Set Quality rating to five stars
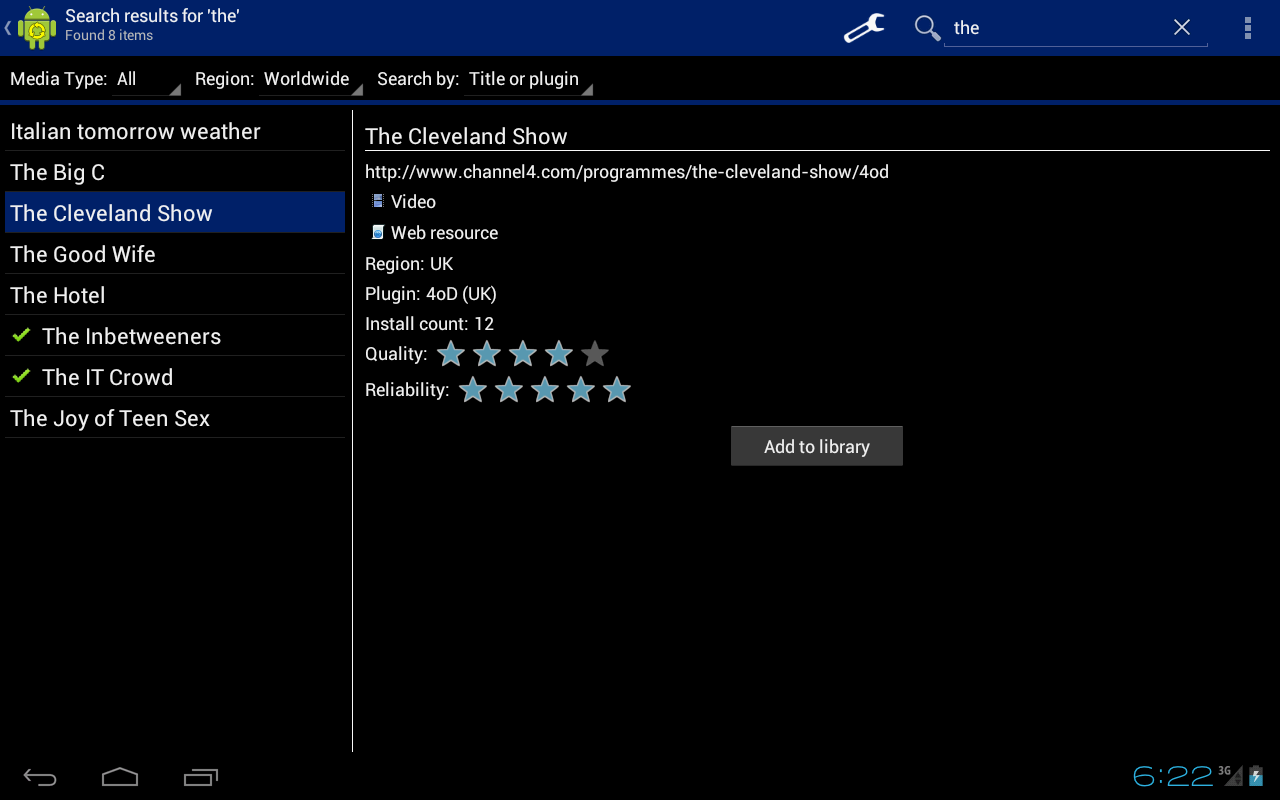This screenshot has width=1280, height=800. pos(595,353)
